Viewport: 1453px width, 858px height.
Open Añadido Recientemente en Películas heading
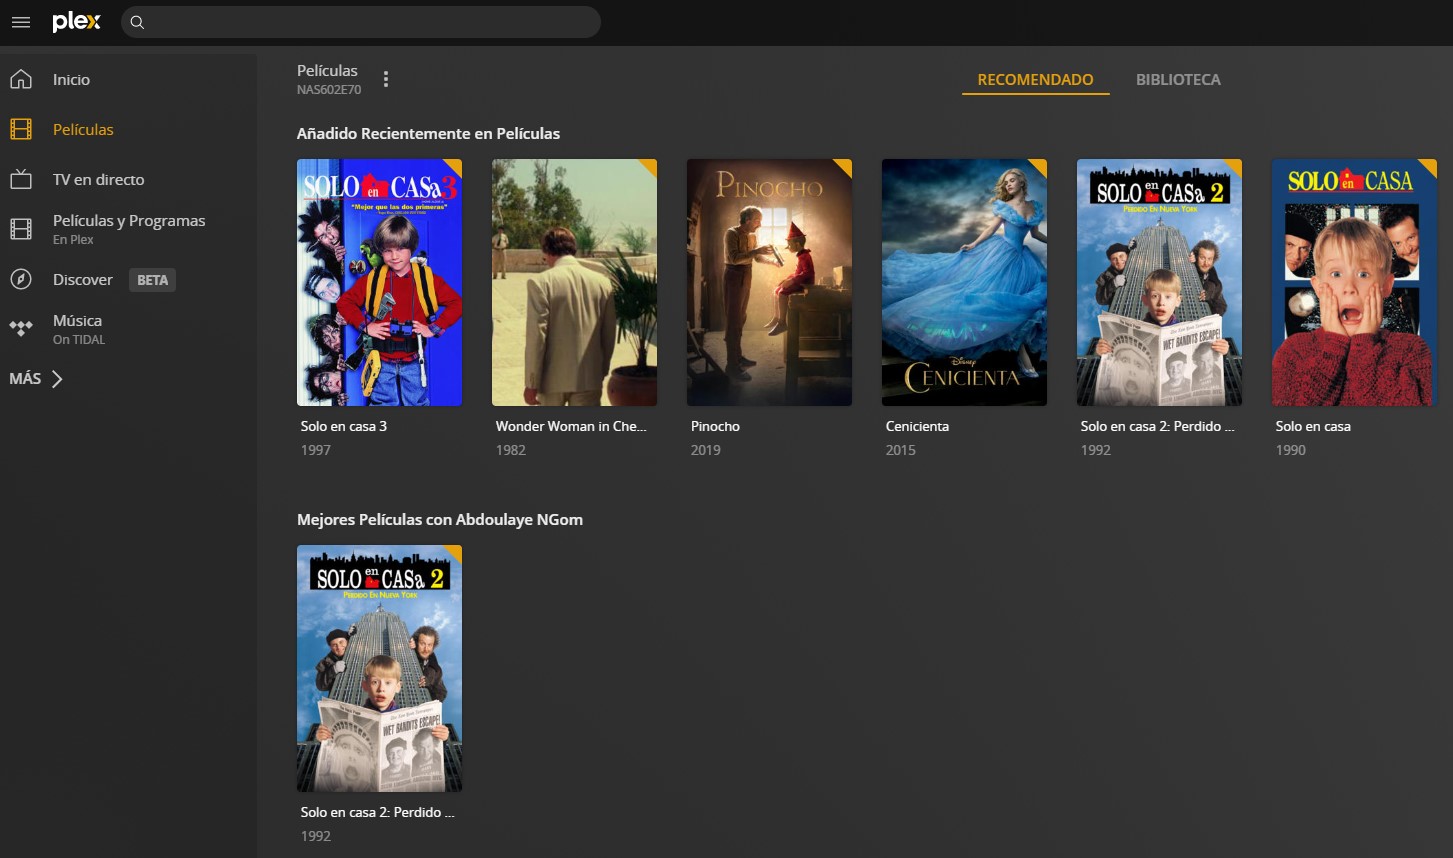coord(428,133)
